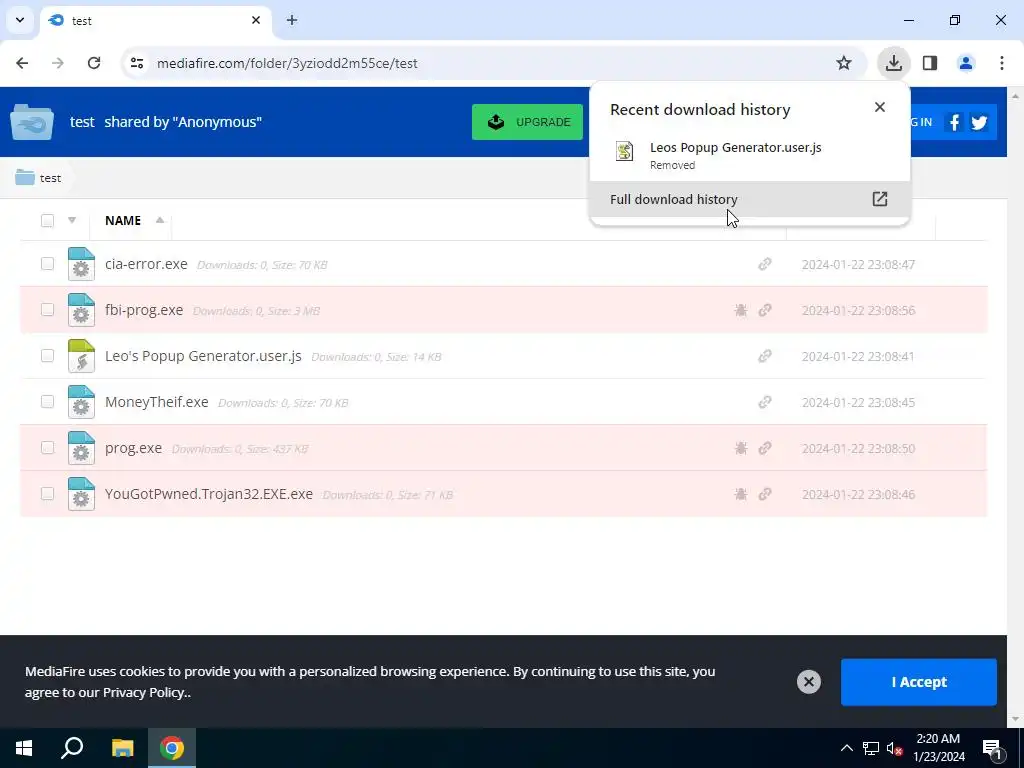Image resolution: width=1024 pixels, height=768 pixels.
Task: Check the box for Leo's Popup Generator.user.js
Action: click(47, 355)
